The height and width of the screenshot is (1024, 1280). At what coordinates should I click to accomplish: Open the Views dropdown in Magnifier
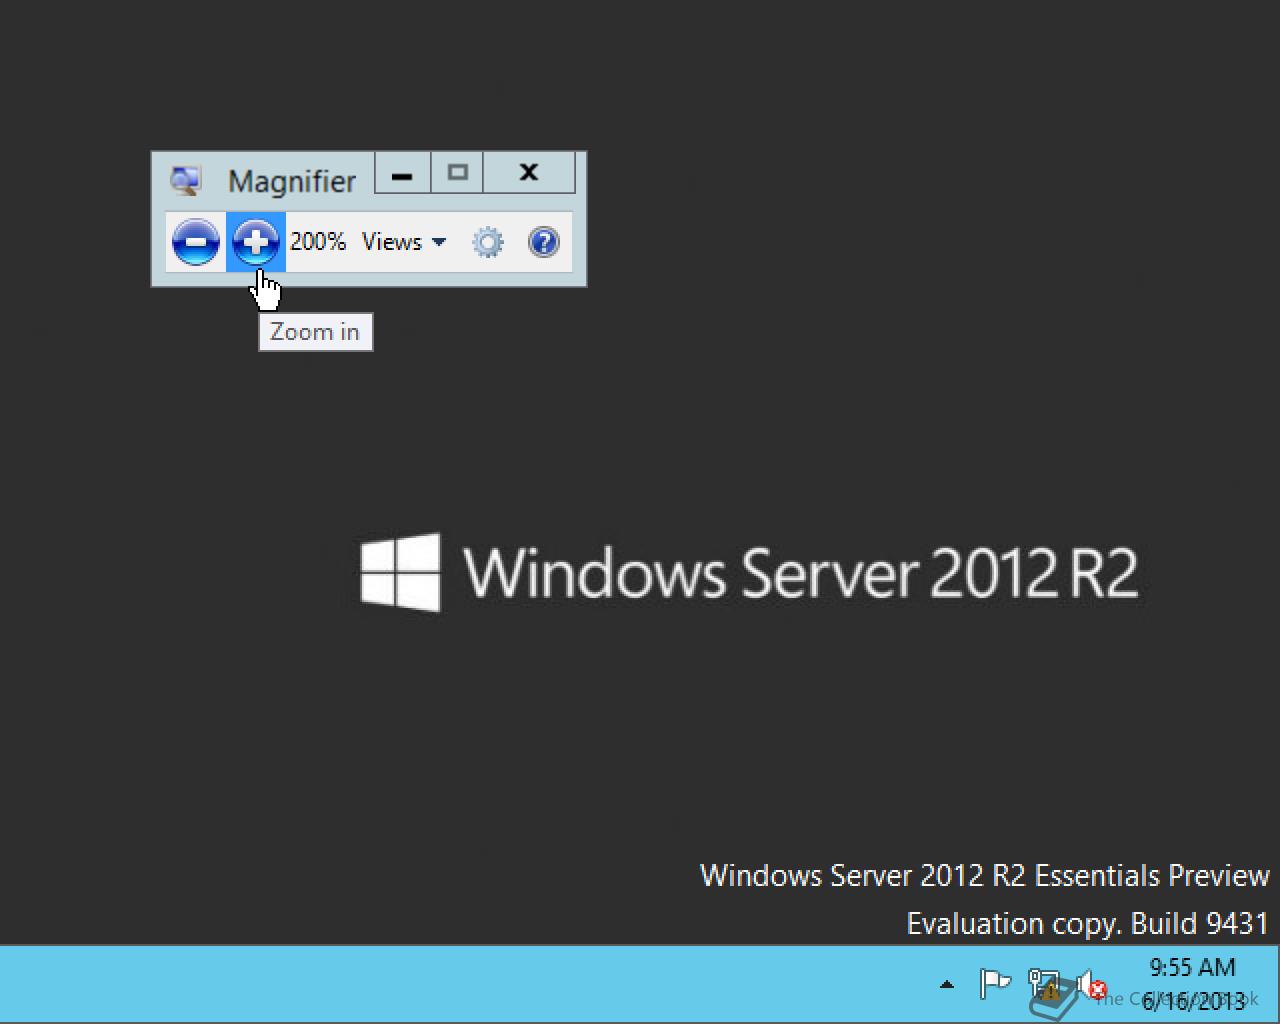pos(404,242)
